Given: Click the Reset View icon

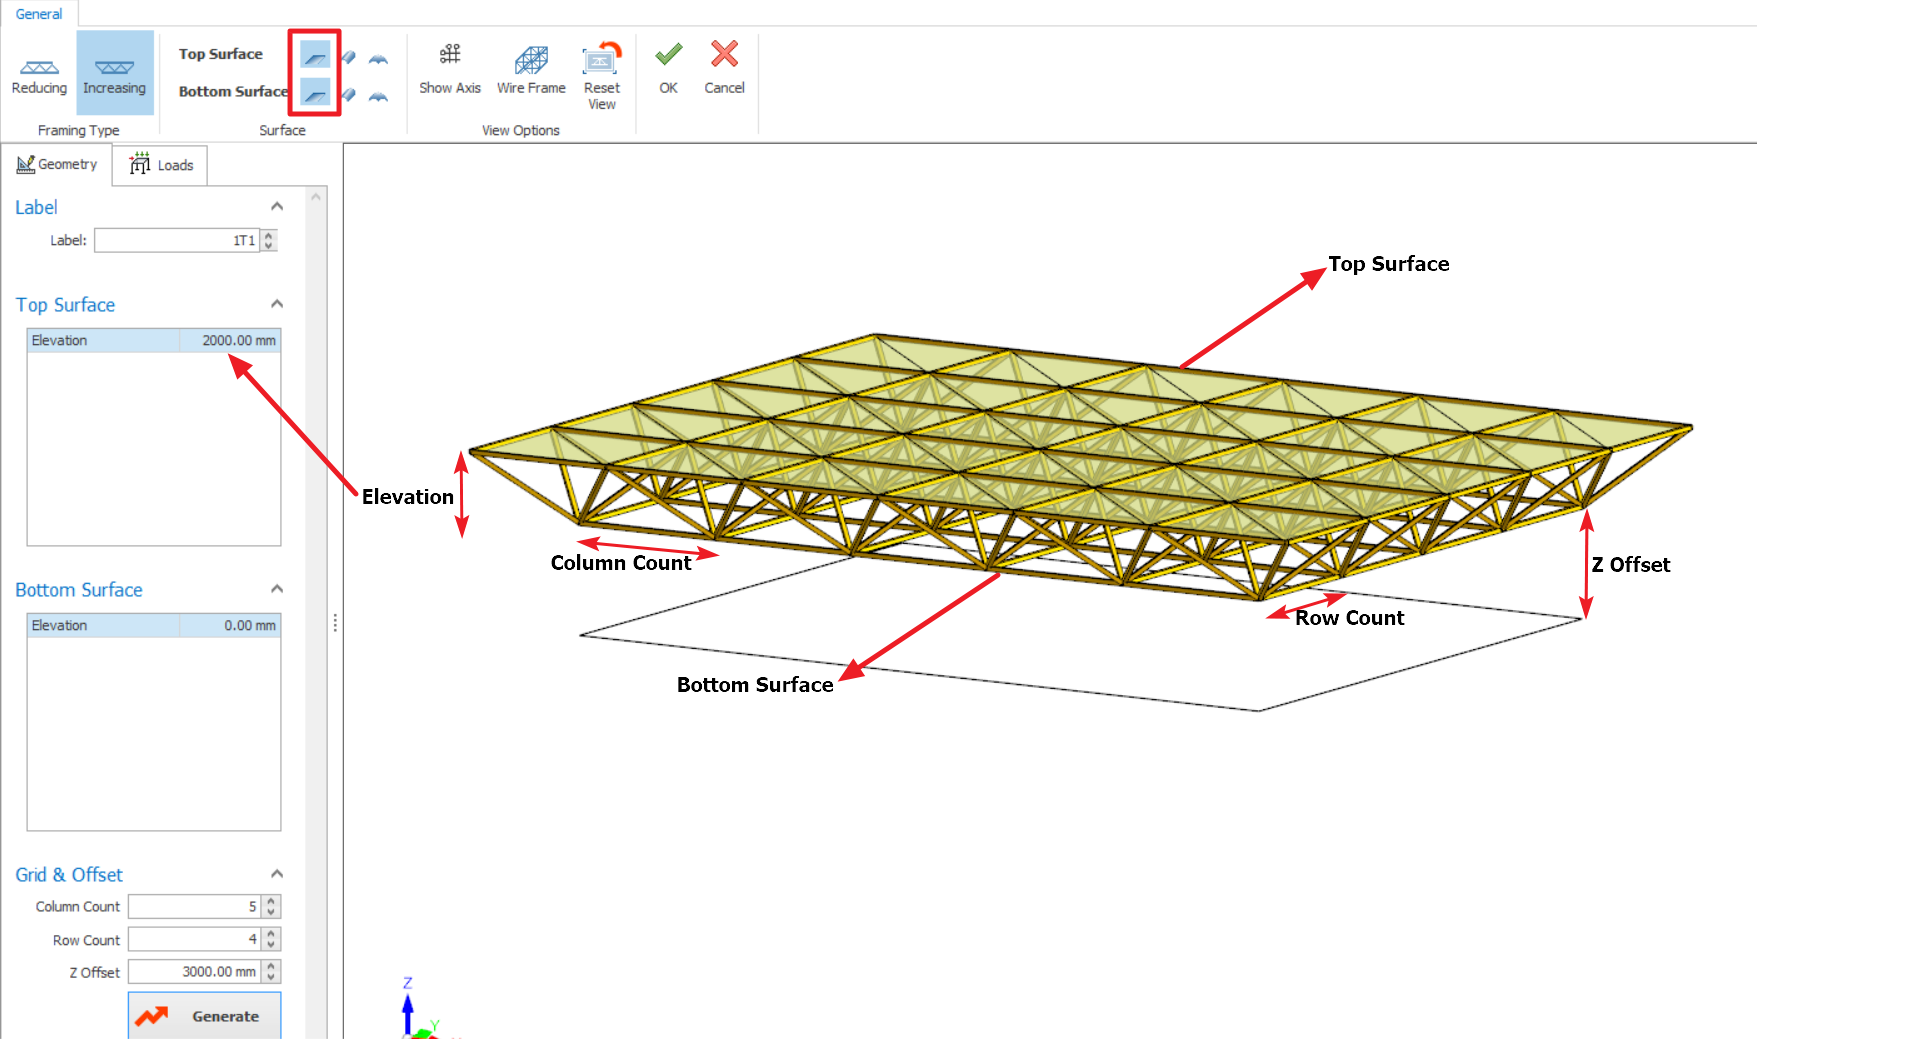Looking at the screenshot, I should 601,72.
